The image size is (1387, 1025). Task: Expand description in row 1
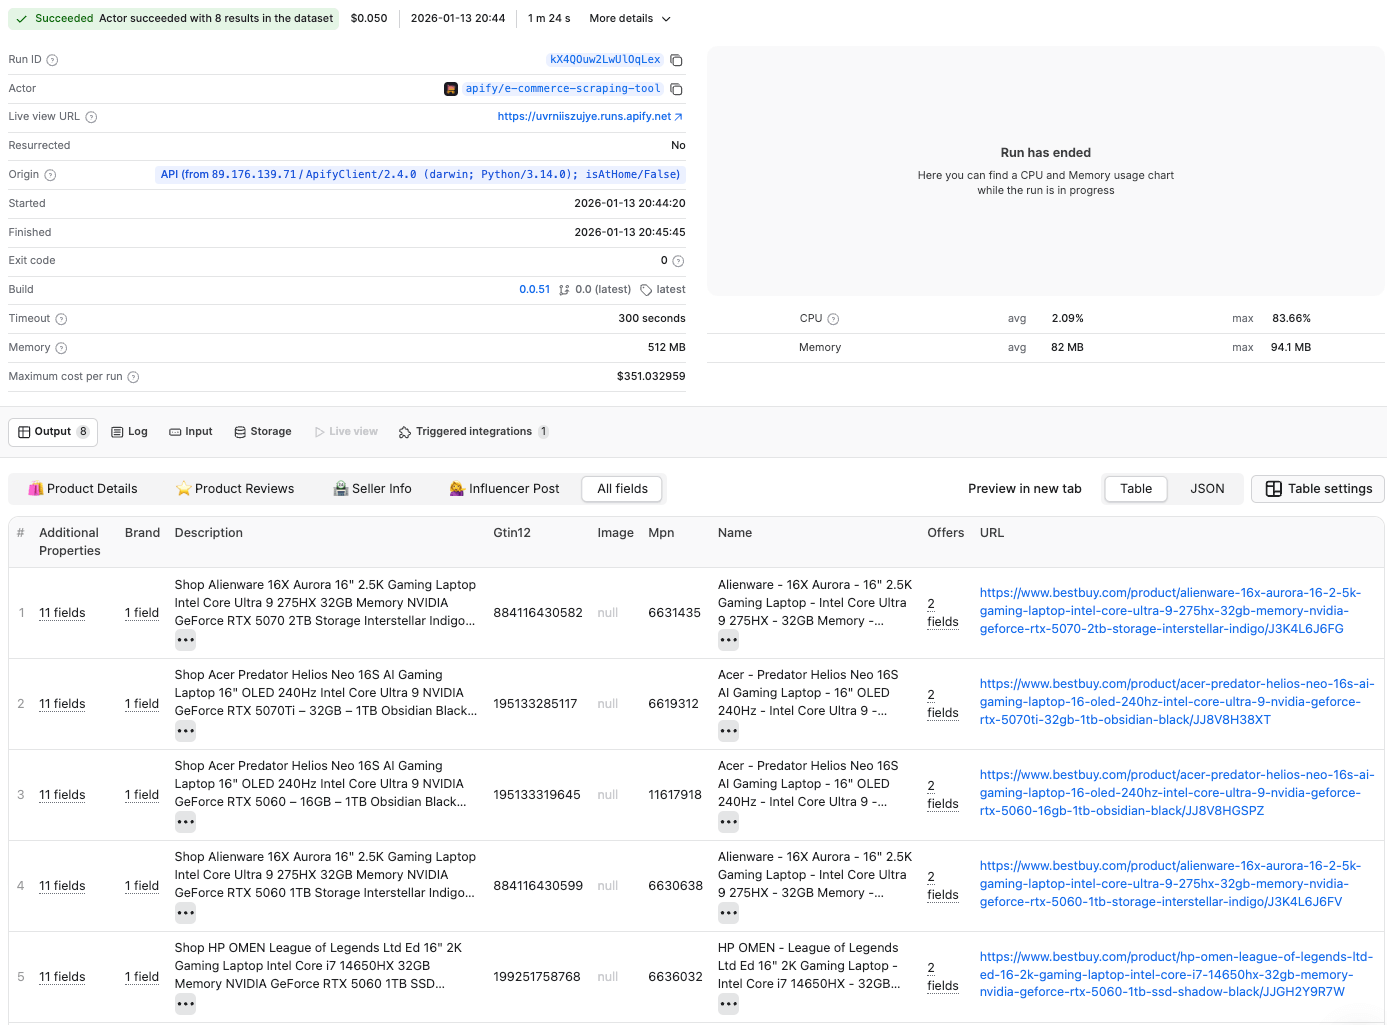click(186, 640)
